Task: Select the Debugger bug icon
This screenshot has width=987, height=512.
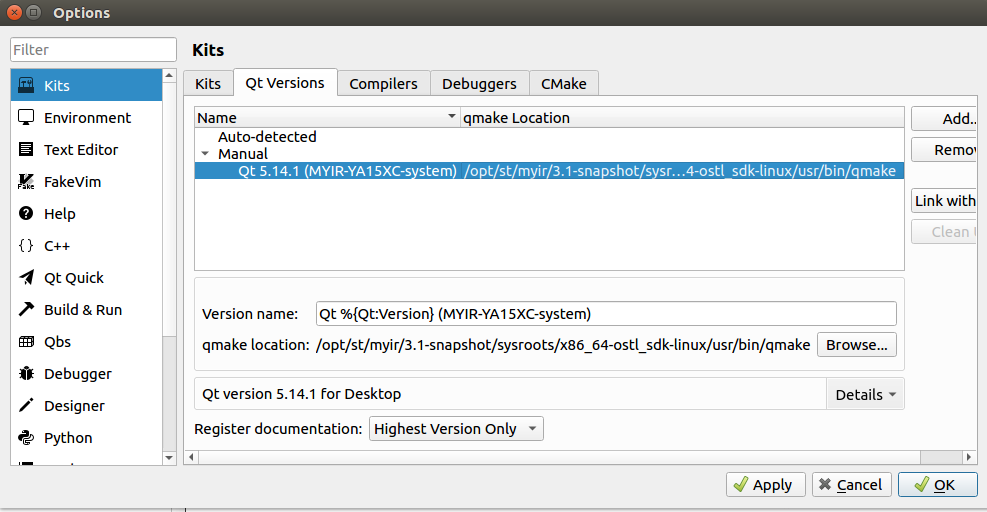Action: pyautogui.click(x=27, y=374)
